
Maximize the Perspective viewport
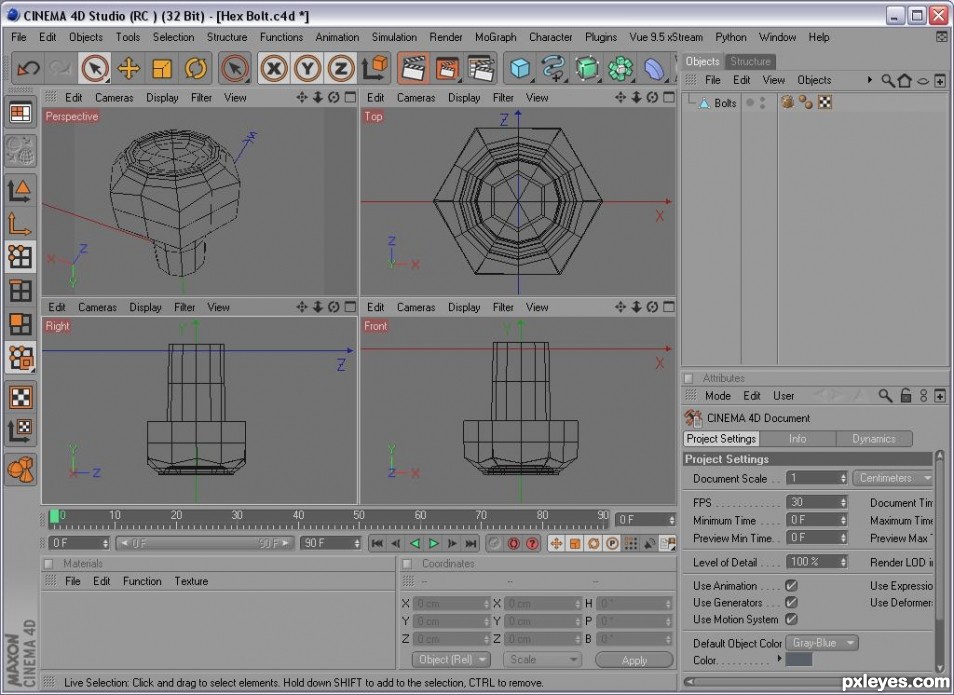[x=350, y=97]
